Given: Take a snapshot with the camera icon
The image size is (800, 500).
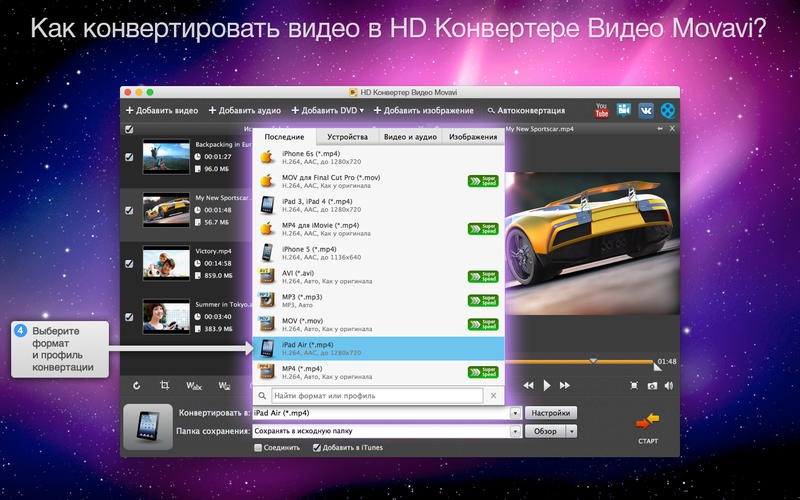Looking at the screenshot, I should 652,386.
